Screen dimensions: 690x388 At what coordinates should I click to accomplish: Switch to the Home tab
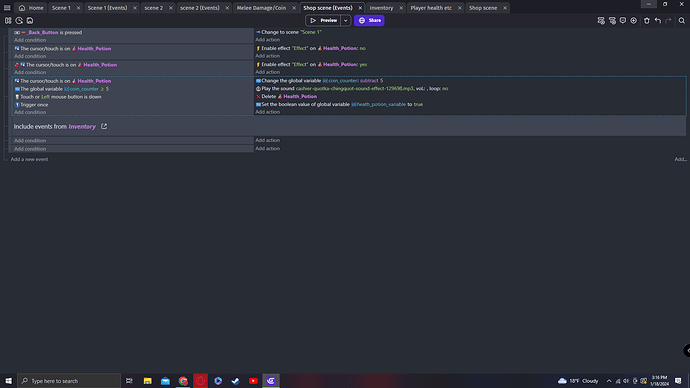click(x=31, y=8)
